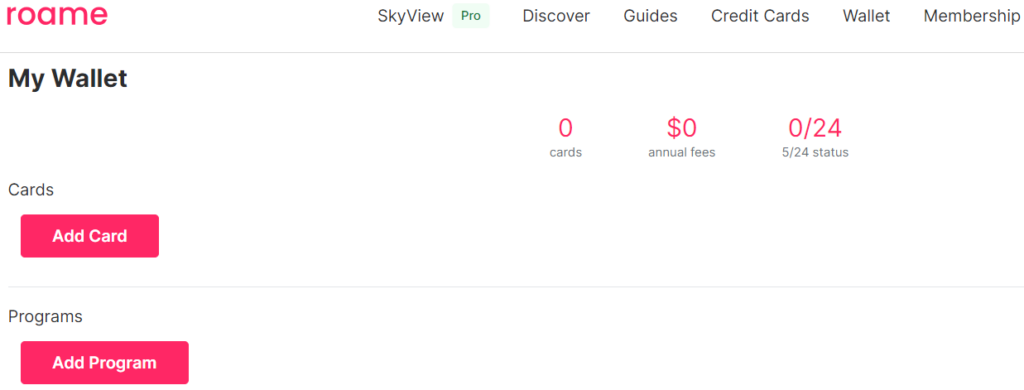Click the $0 amount figure
Viewport: 1024px width, 390px height.
pyautogui.click(x=682, y=128)
